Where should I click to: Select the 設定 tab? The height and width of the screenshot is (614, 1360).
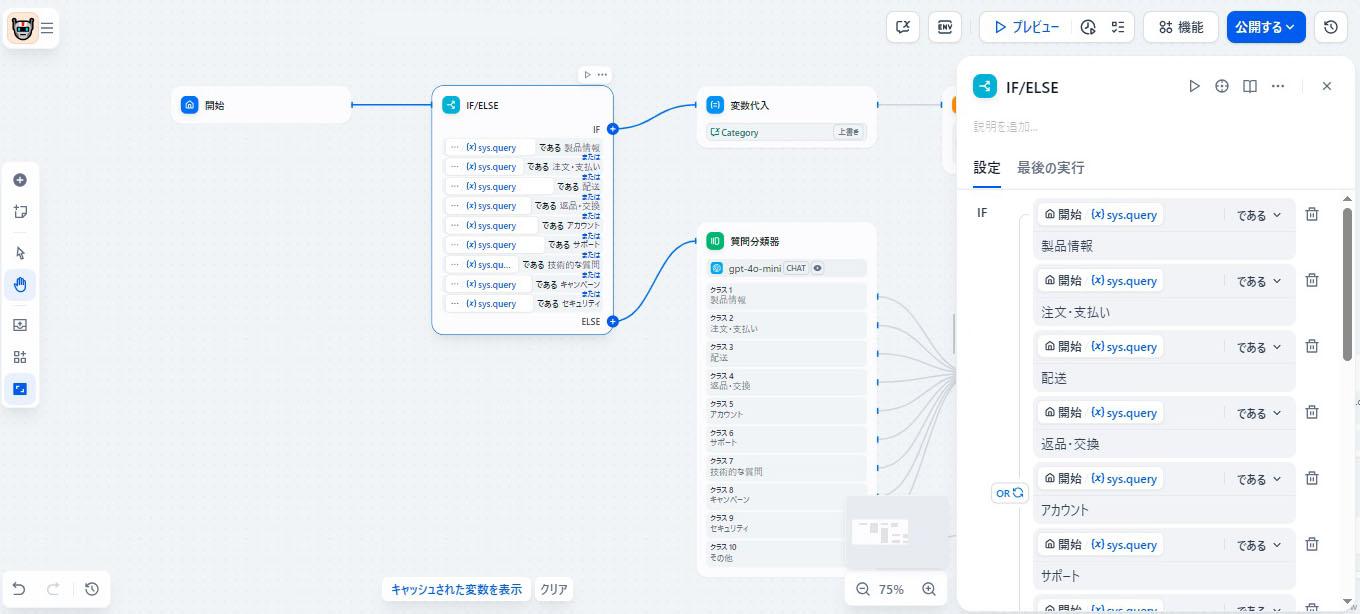(986, 167)
